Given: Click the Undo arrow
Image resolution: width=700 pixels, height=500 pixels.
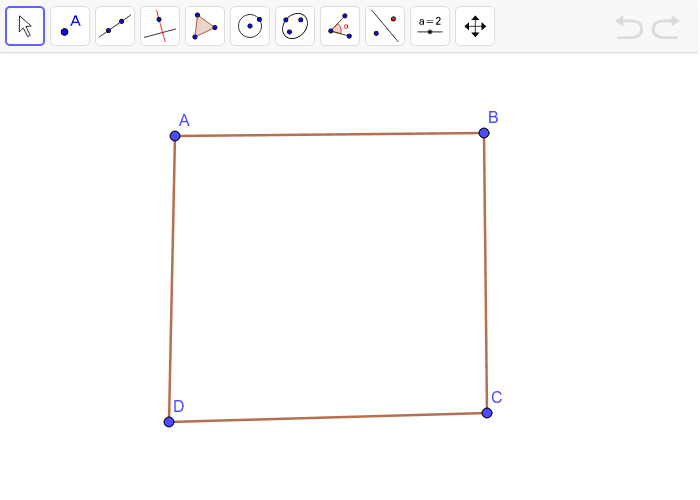Looking at the screenshot, I should tap(629, 27).
